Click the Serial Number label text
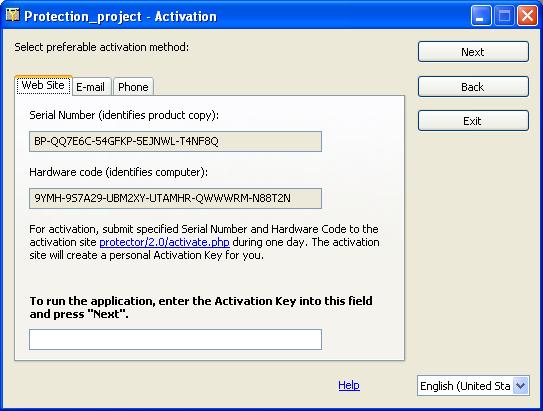The image size is (543, 411). coord(124,115)
